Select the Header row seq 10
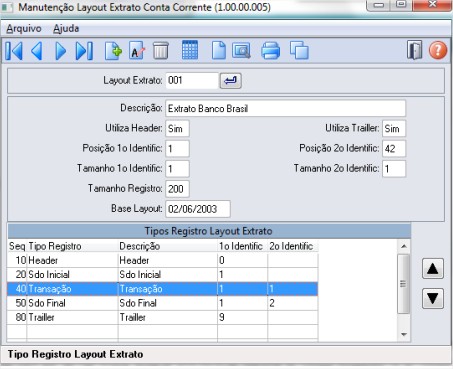This screenshot has width=453, height=369. [163, 260]
